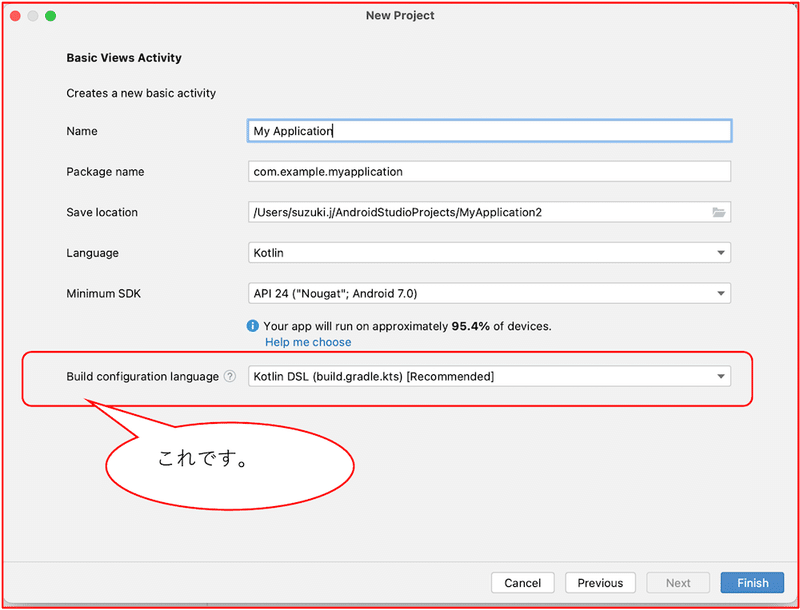This screenshot has width=800, height=610.
Task: Click the Finish button
Action: (x=752, y=582)
